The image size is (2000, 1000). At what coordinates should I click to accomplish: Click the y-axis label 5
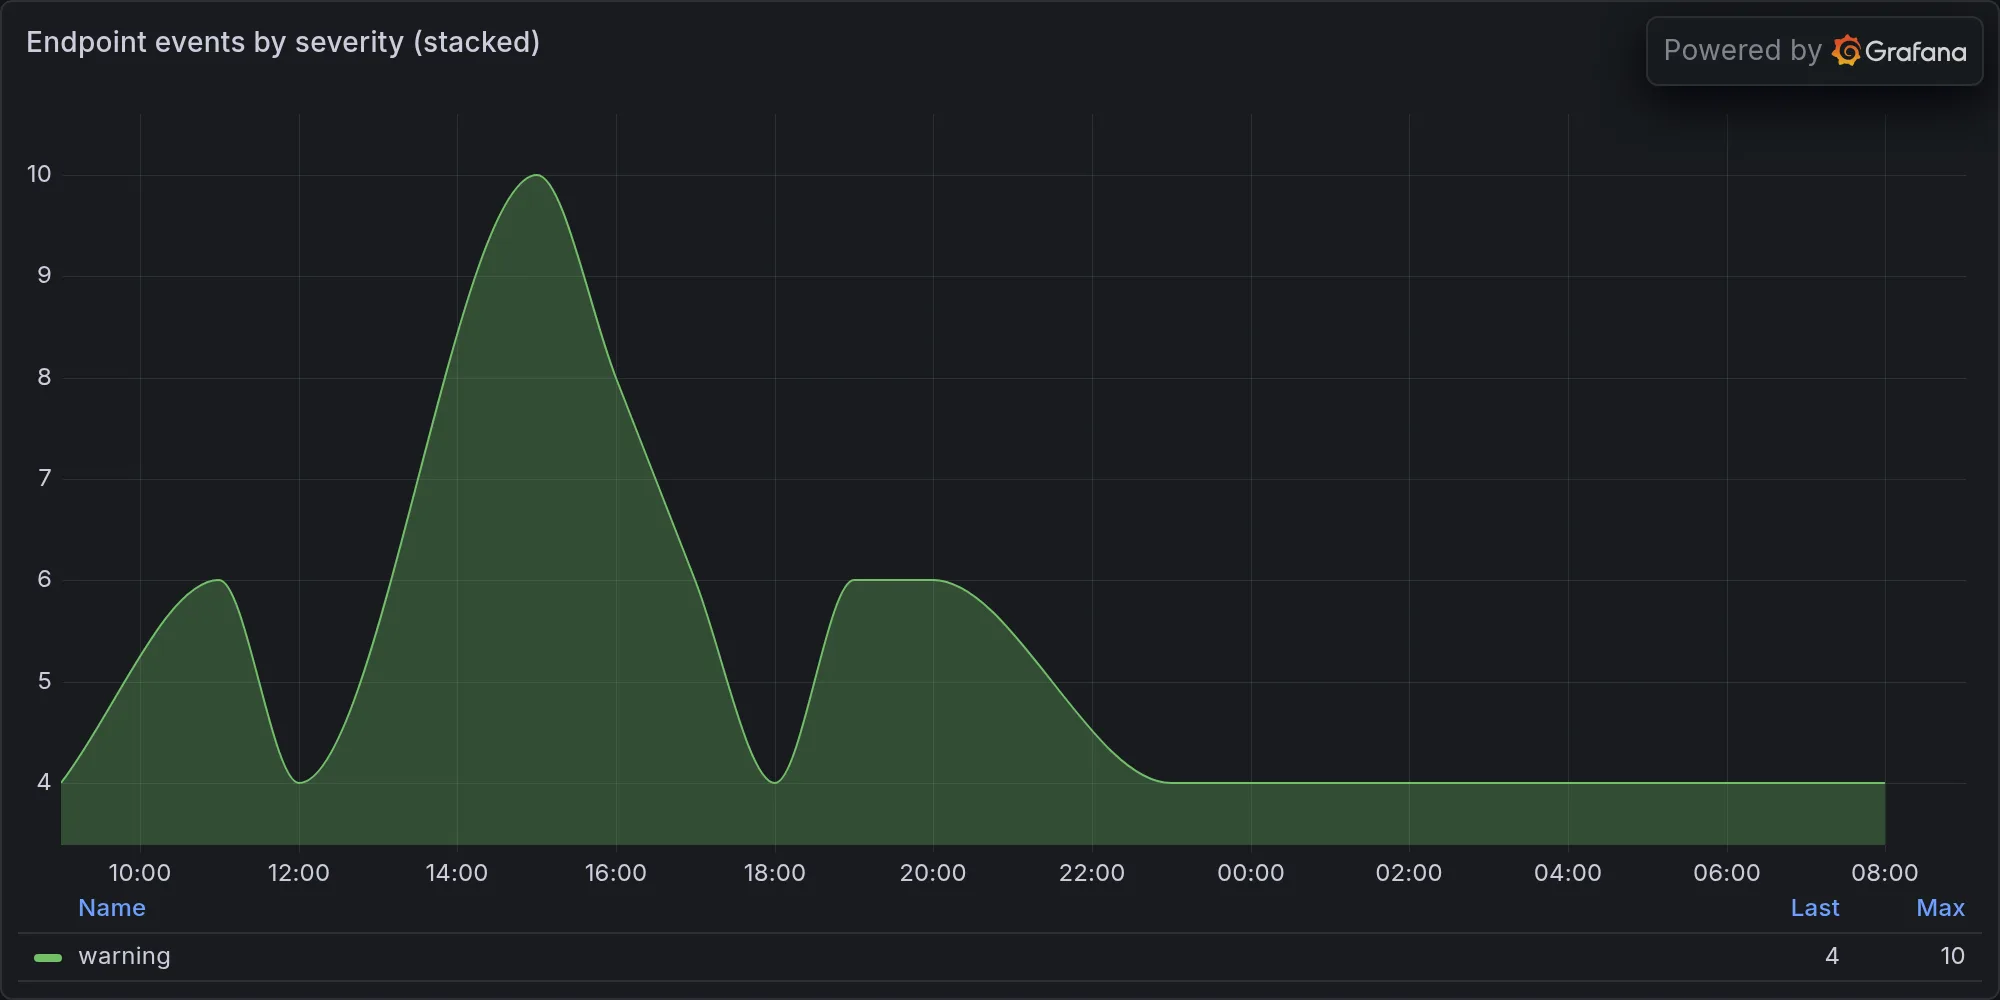44,681
